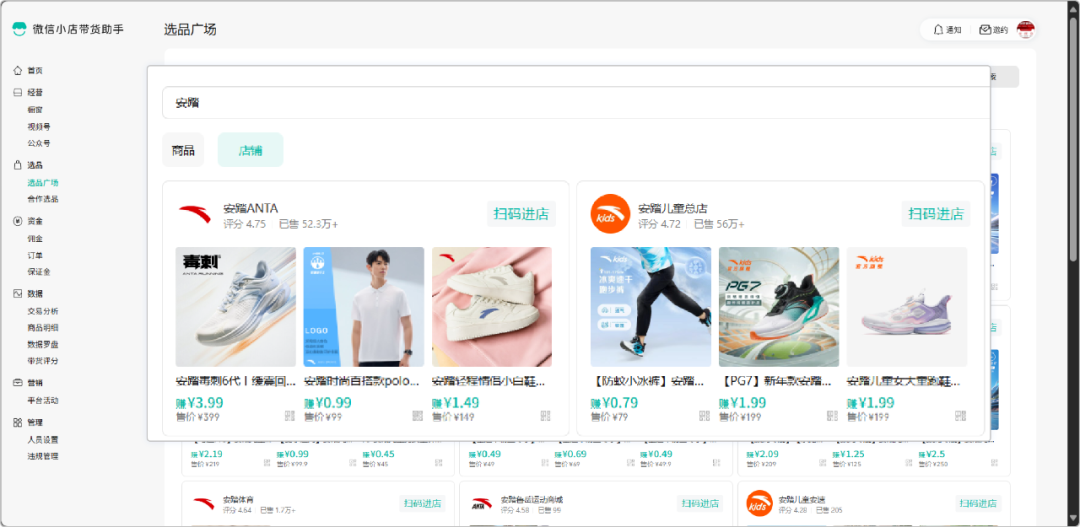1080x527 pixels.
Task: Open 橱窗 in the sidebar
Action: [35, 110]
